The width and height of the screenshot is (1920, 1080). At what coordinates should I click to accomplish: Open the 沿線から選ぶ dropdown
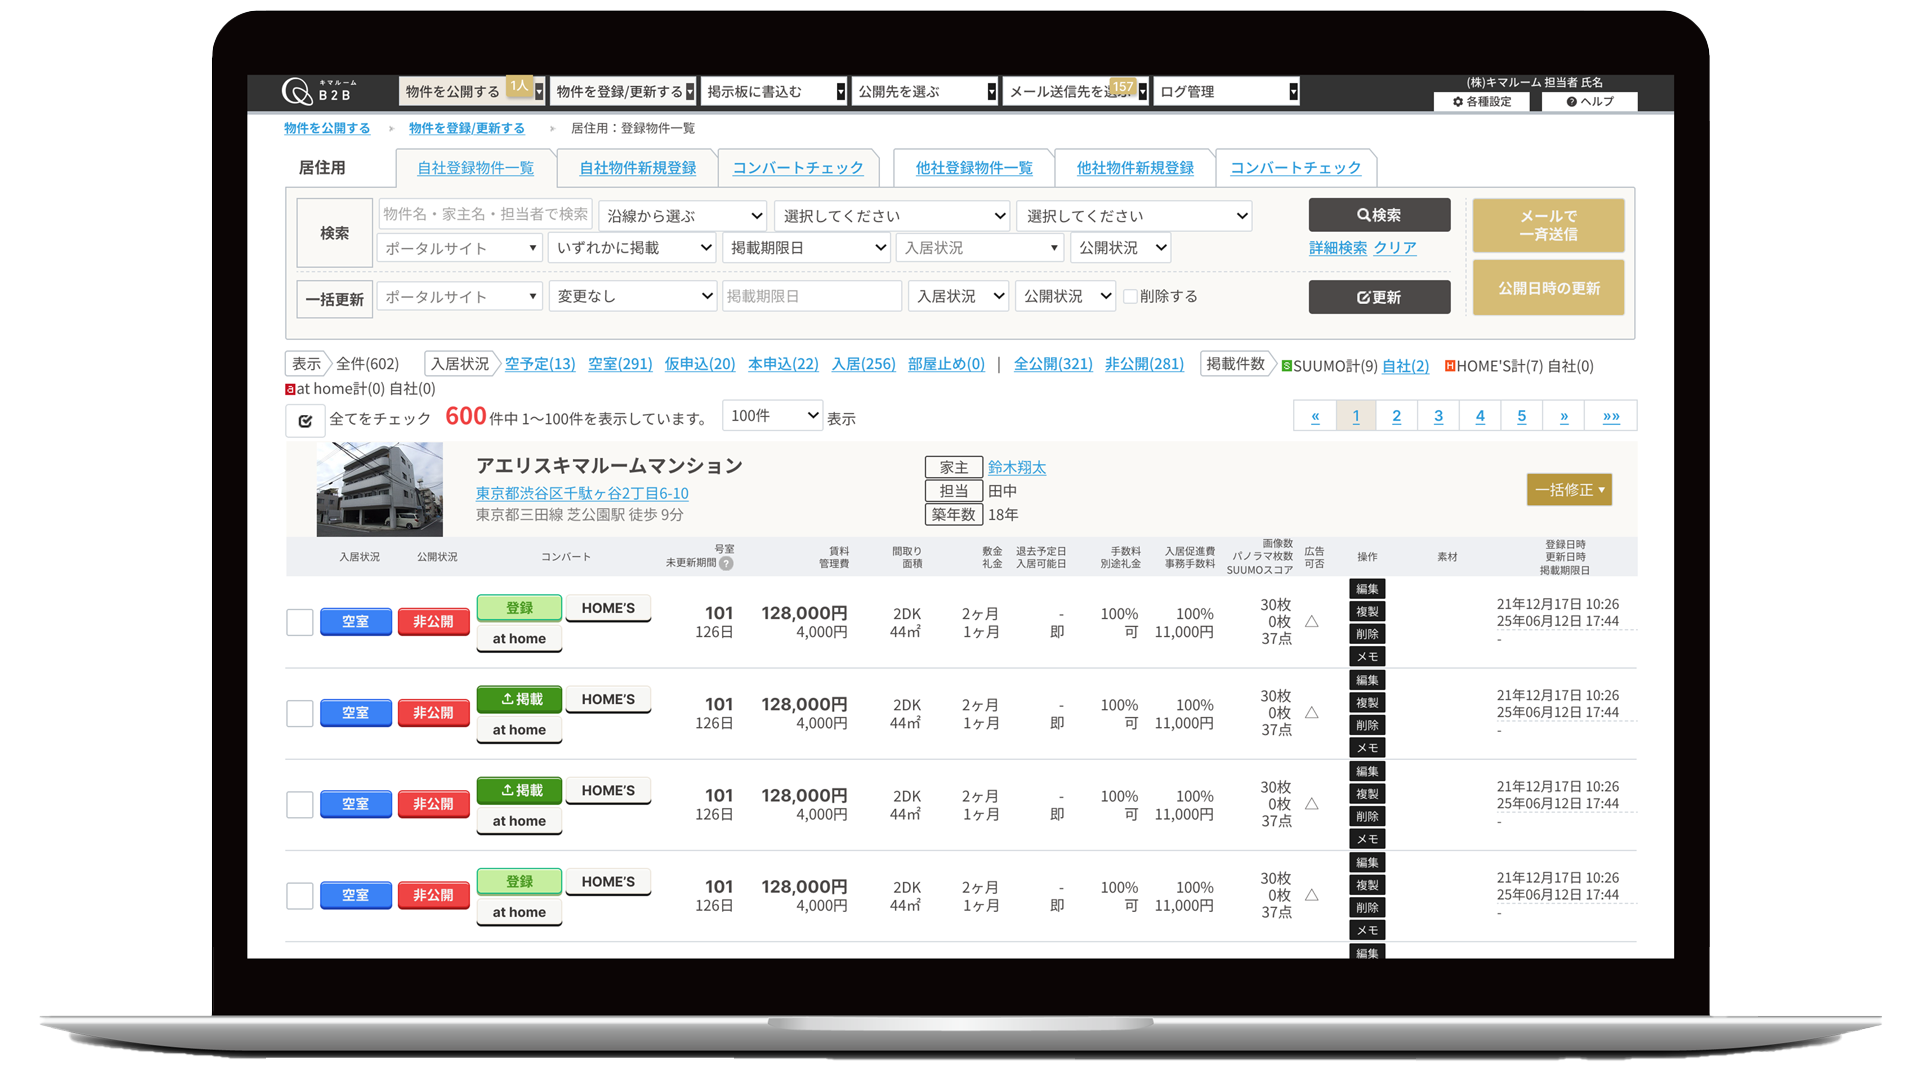tap(682, 215)
